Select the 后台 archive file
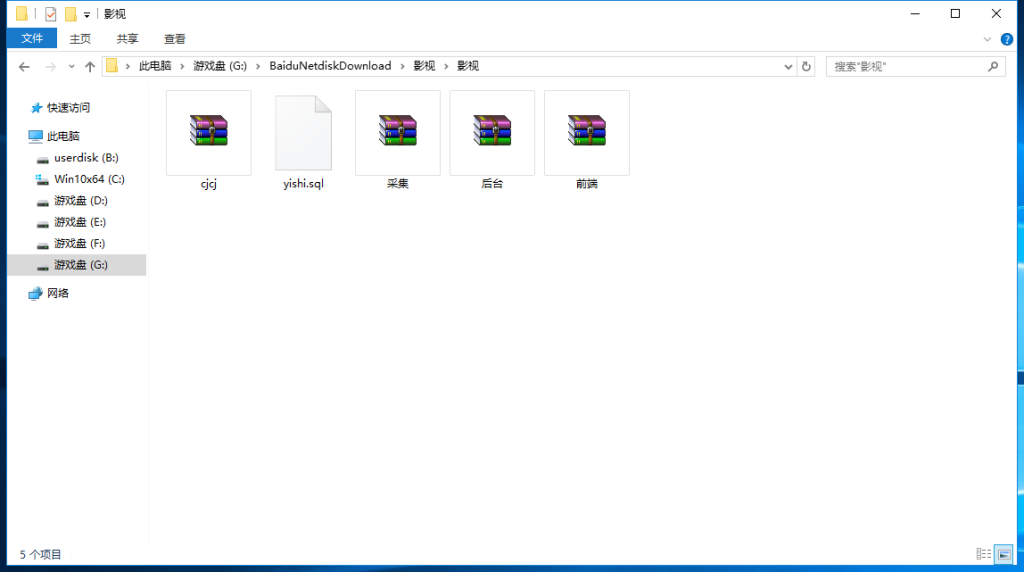Image resolution: width=1024 pixels, height=572 pixels. (492, 133)
